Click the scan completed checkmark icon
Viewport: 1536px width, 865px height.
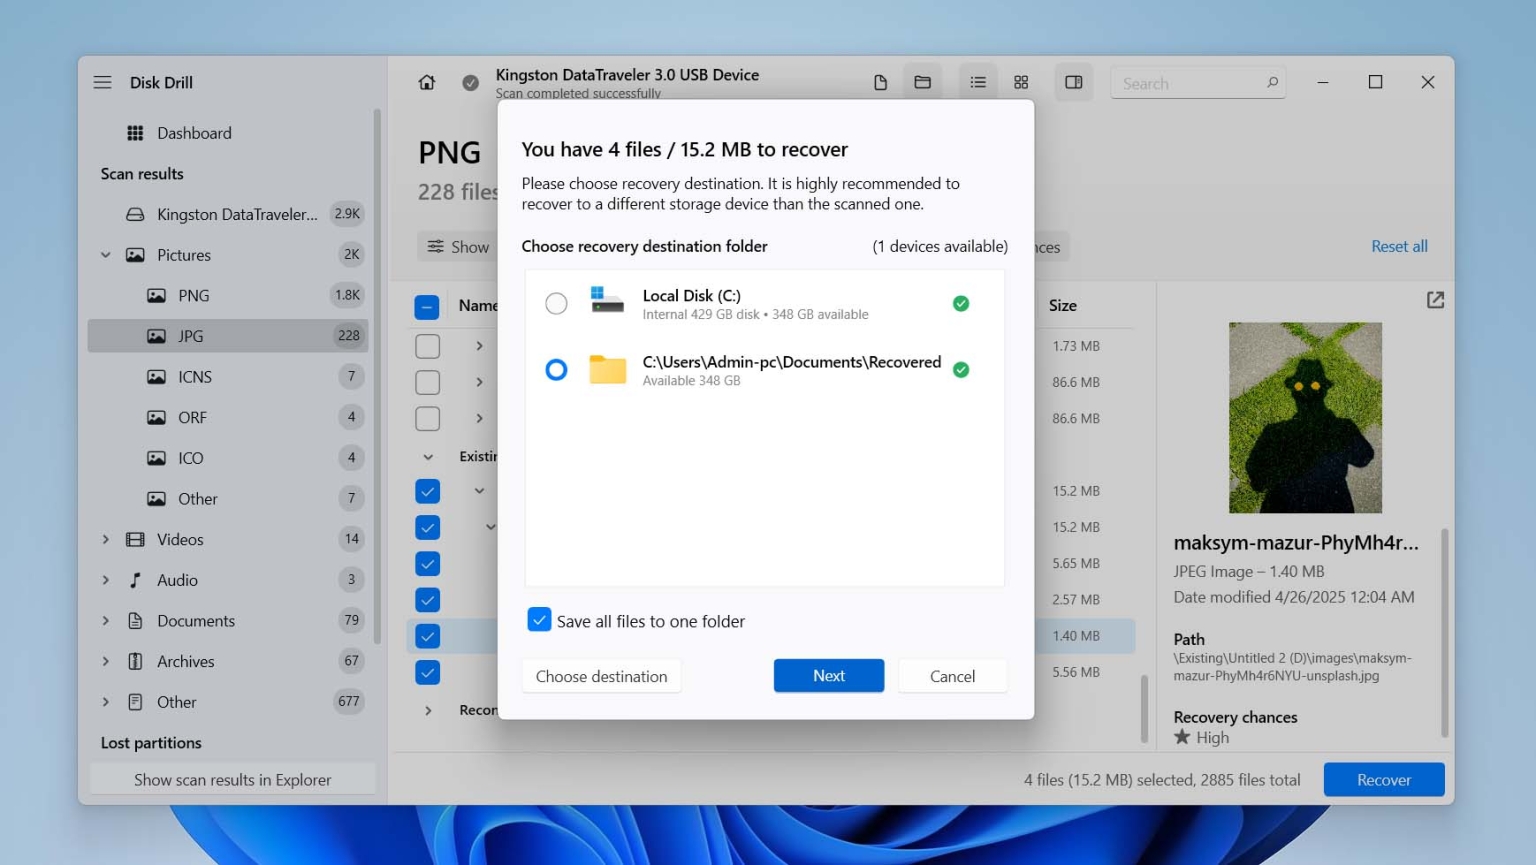470,82
